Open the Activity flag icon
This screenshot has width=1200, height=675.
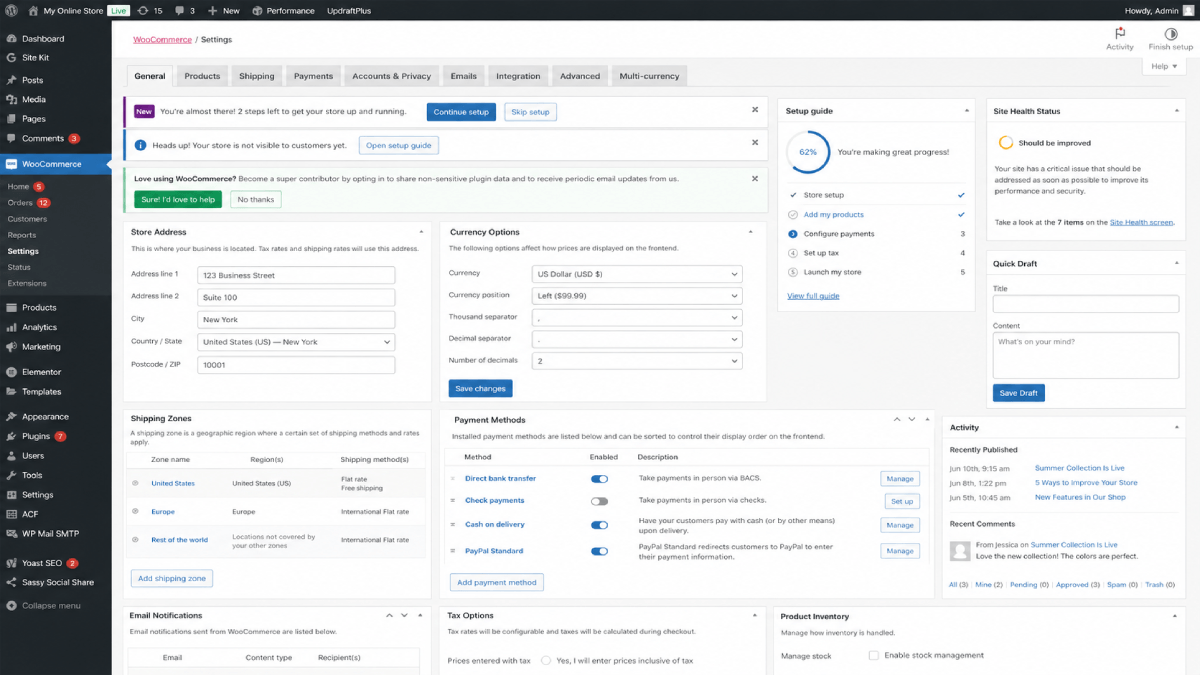[x=1120, y=39]
